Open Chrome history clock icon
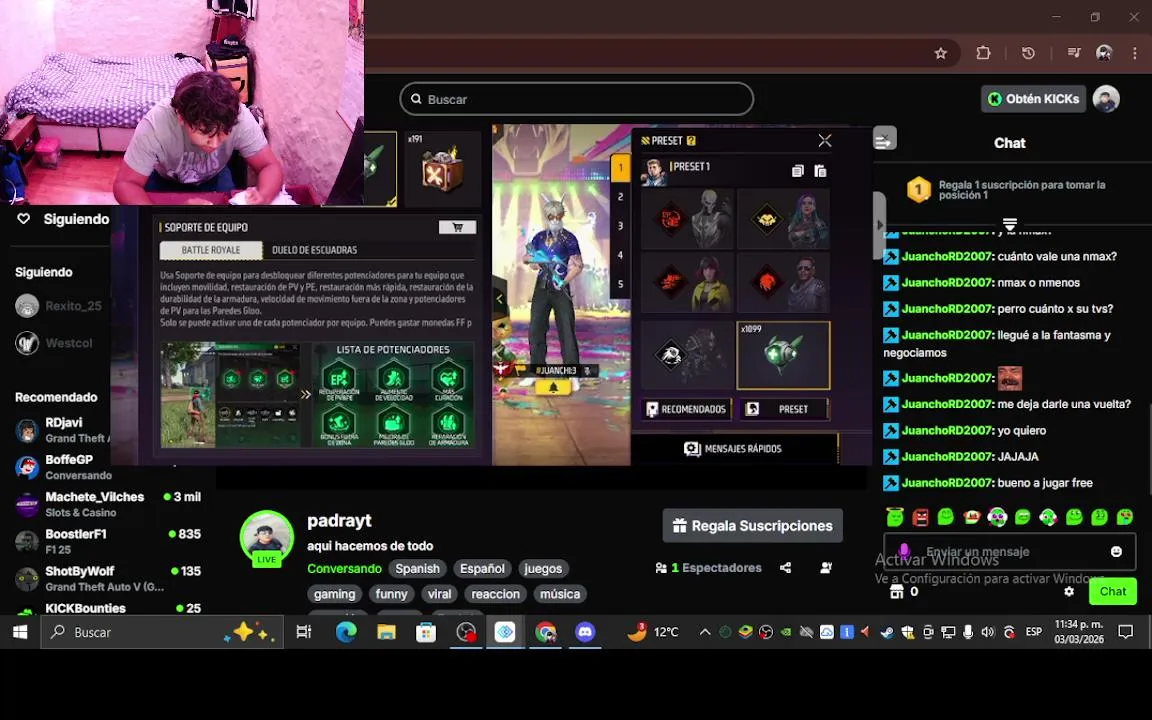Screen dimensions: 1152x720 1028,53
